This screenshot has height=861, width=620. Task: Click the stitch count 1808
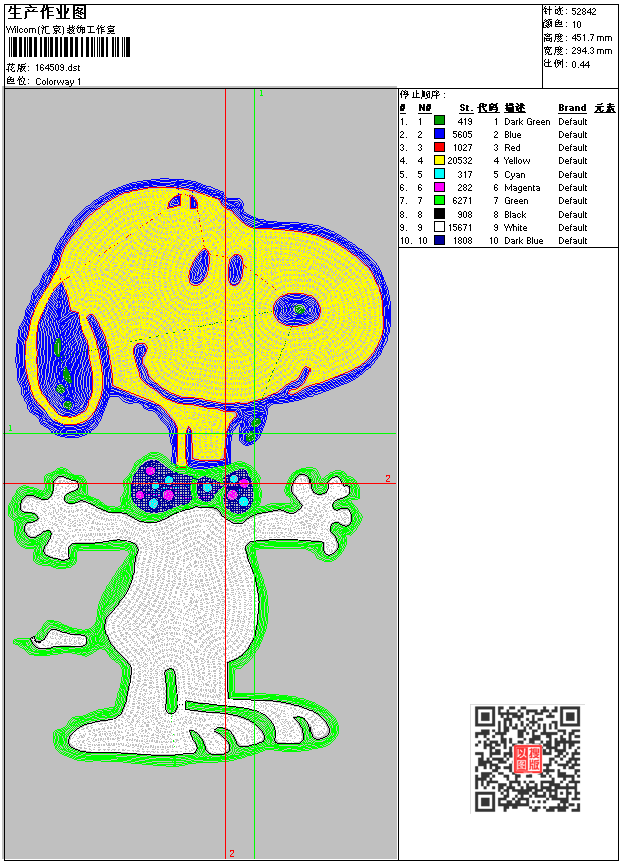tap(462, 241)
